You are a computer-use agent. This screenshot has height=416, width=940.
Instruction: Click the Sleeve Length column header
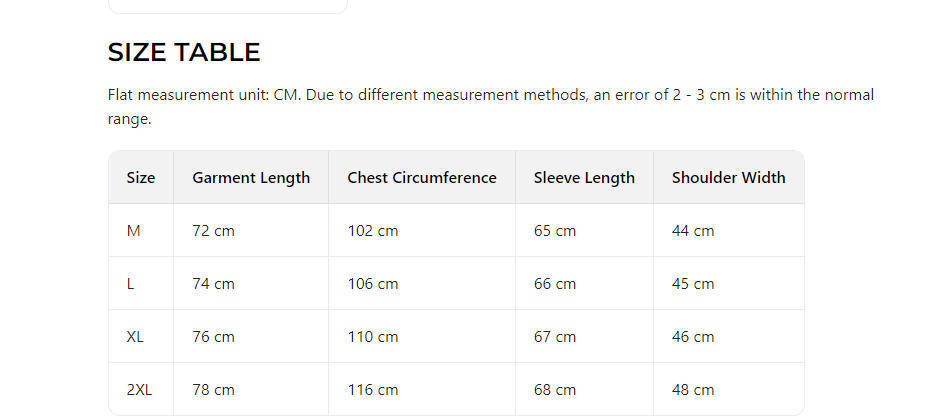point(584,178)
